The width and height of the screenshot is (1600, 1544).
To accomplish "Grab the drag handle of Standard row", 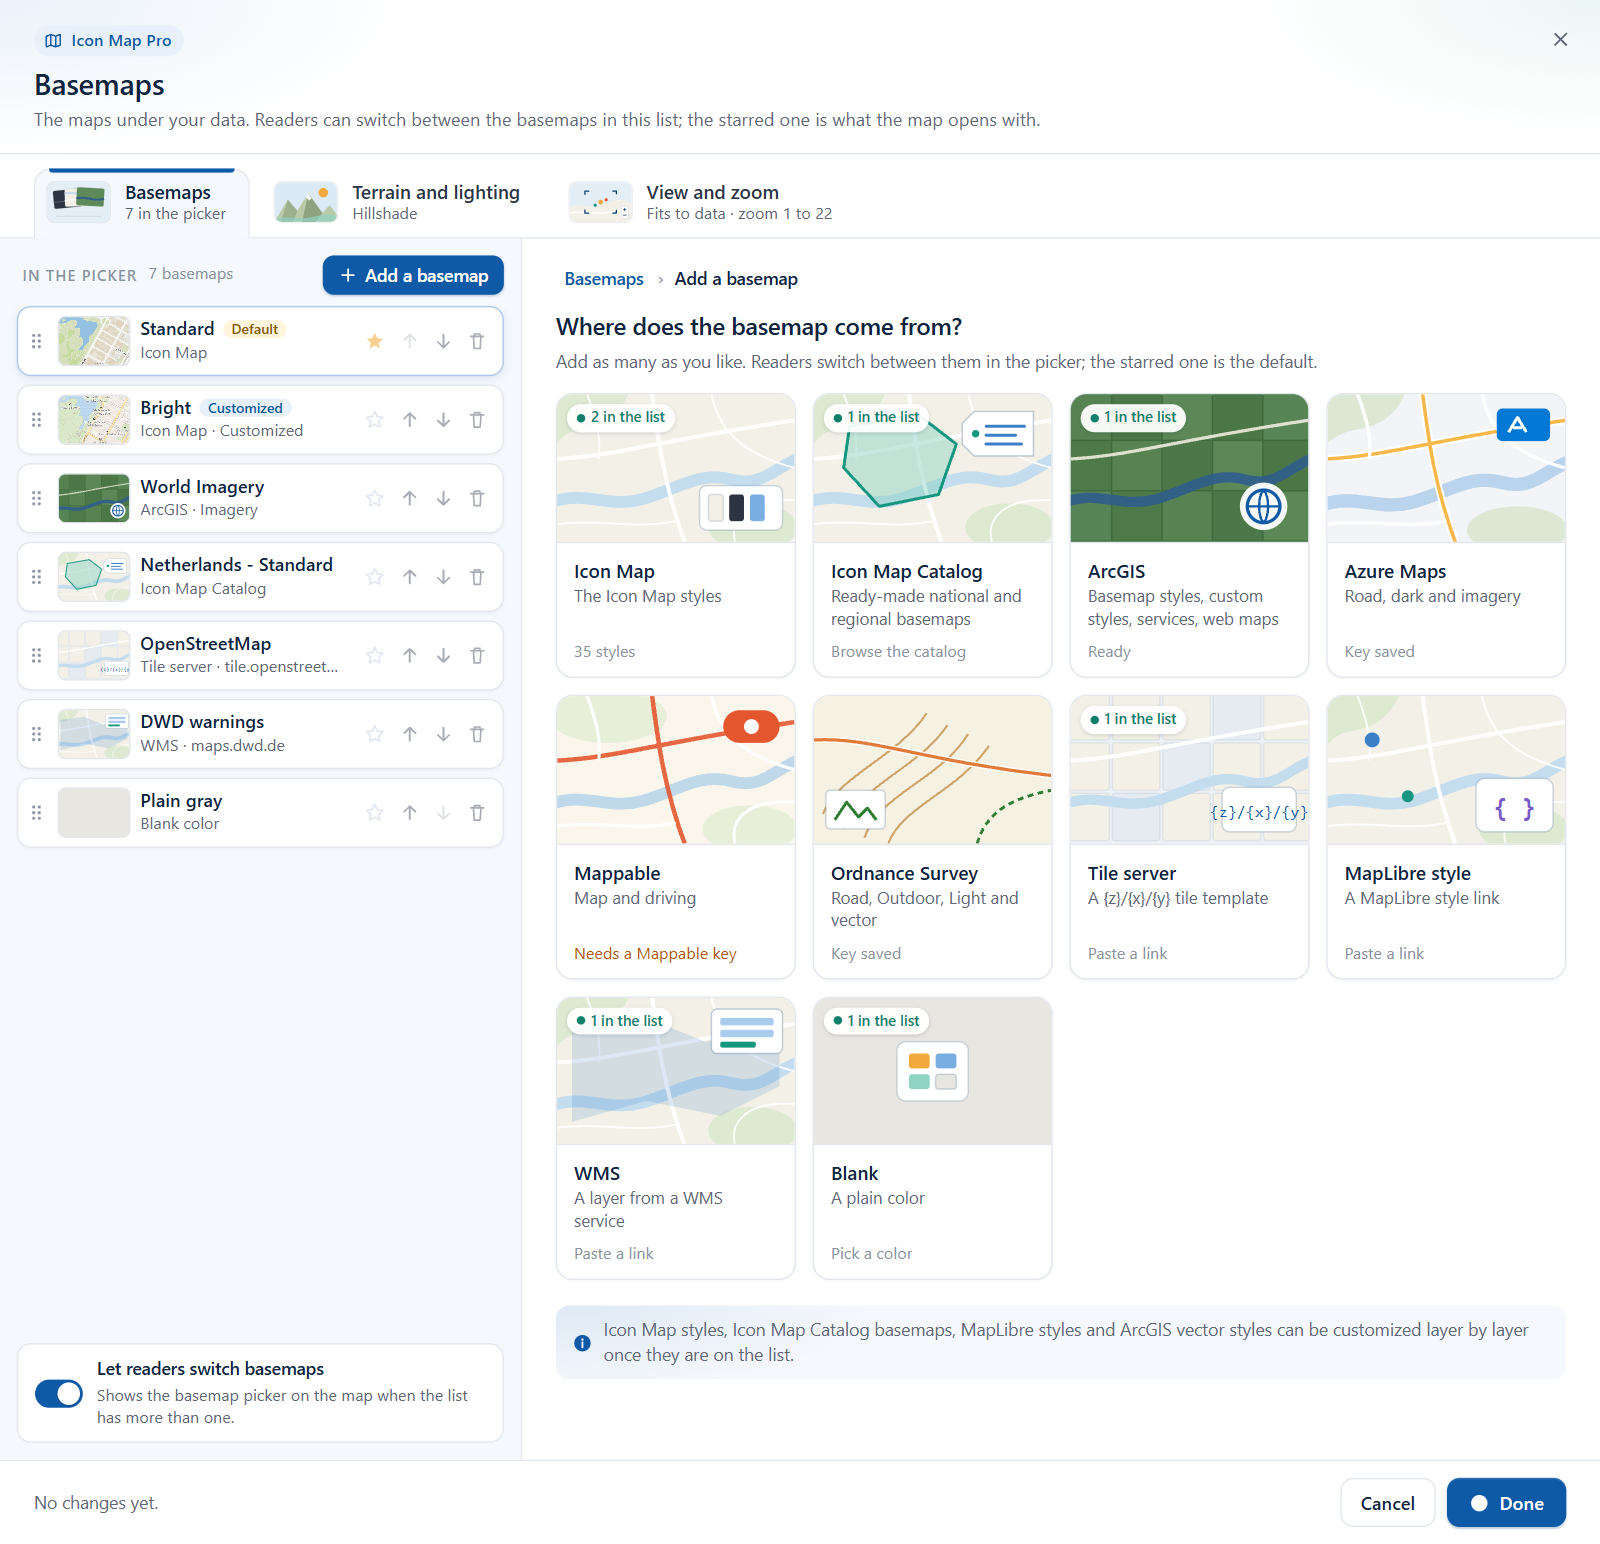I will [x=37, y=341].
